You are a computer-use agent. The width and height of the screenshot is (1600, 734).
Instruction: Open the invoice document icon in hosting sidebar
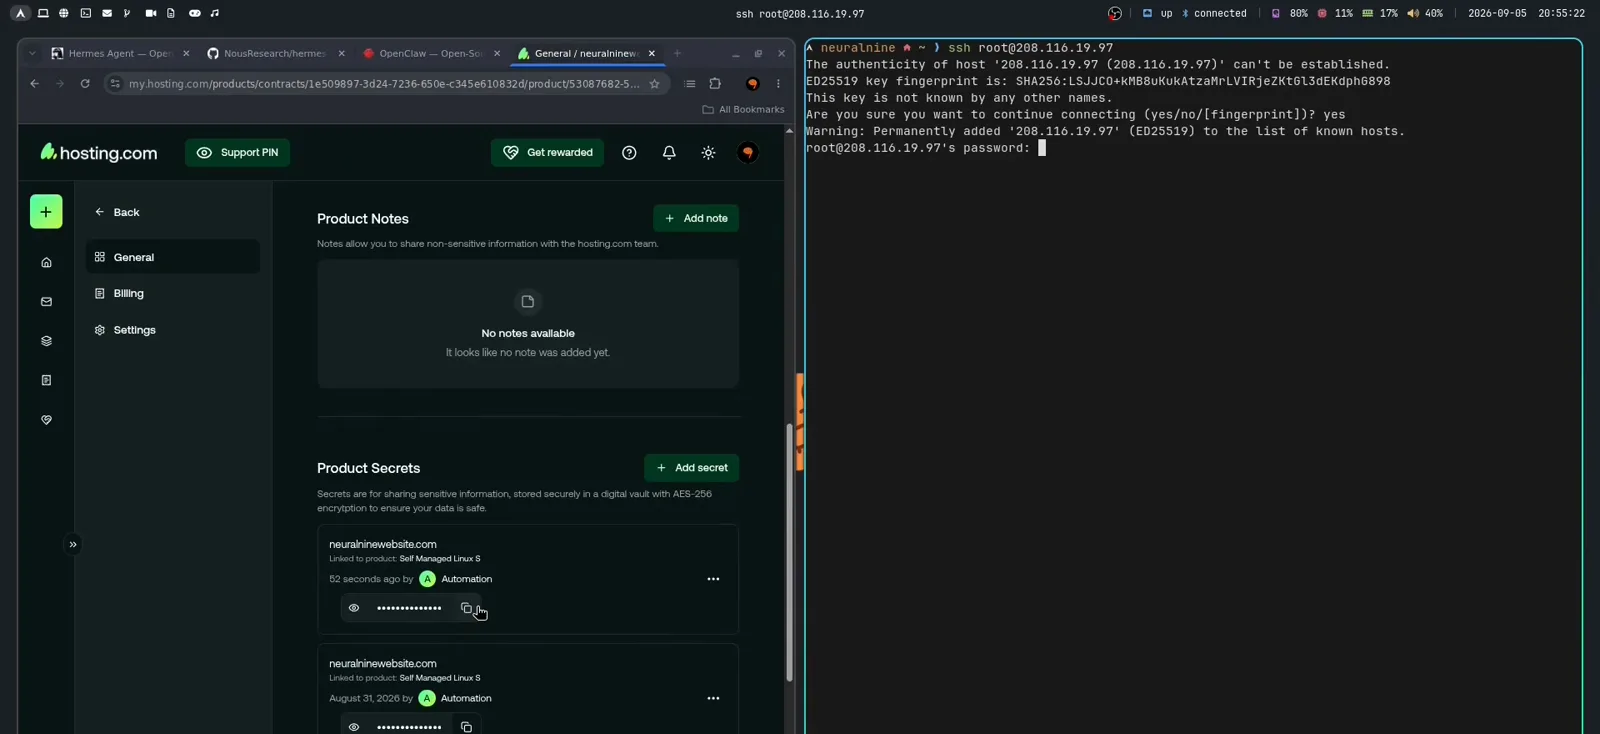tap(46, 380)
